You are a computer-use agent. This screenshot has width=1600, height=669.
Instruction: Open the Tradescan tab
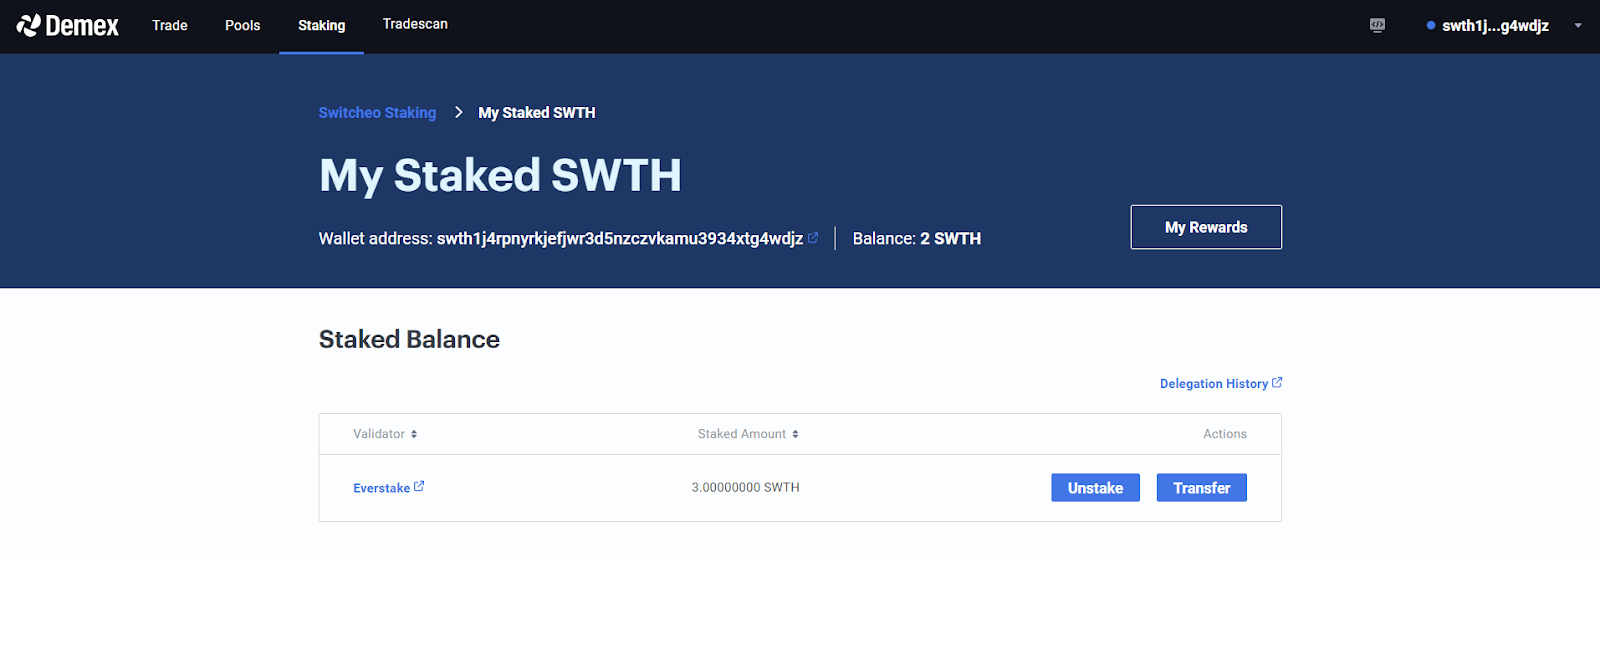(x=415, y=24)
